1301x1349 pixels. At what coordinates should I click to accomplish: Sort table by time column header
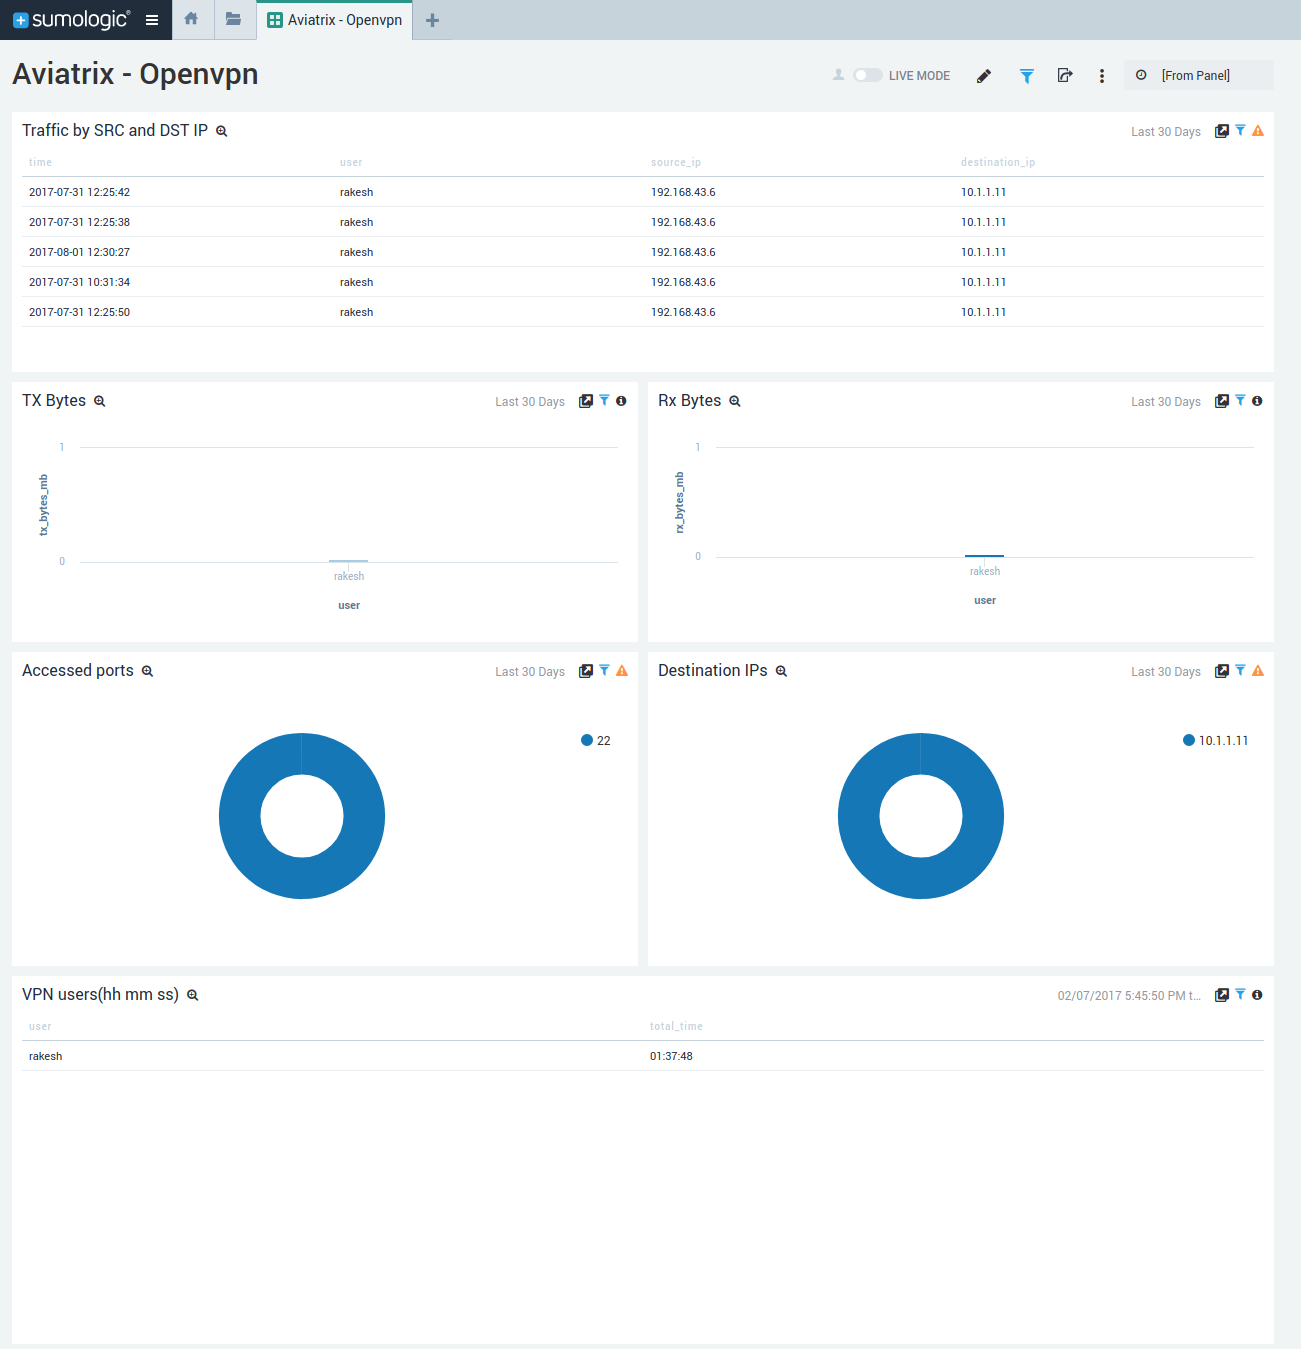(40, 162)
